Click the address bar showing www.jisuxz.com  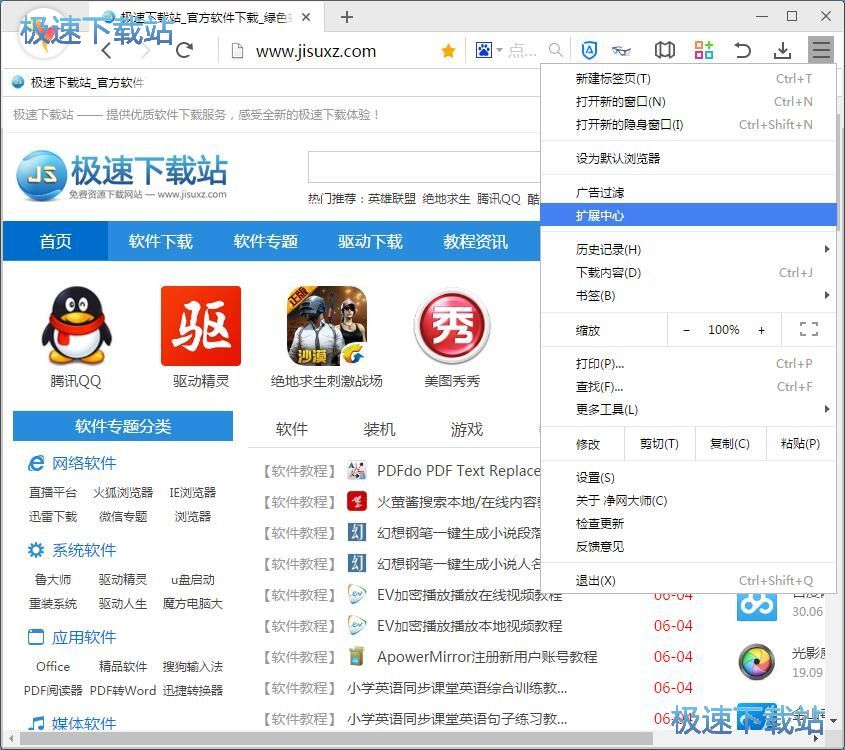(315, 51)
